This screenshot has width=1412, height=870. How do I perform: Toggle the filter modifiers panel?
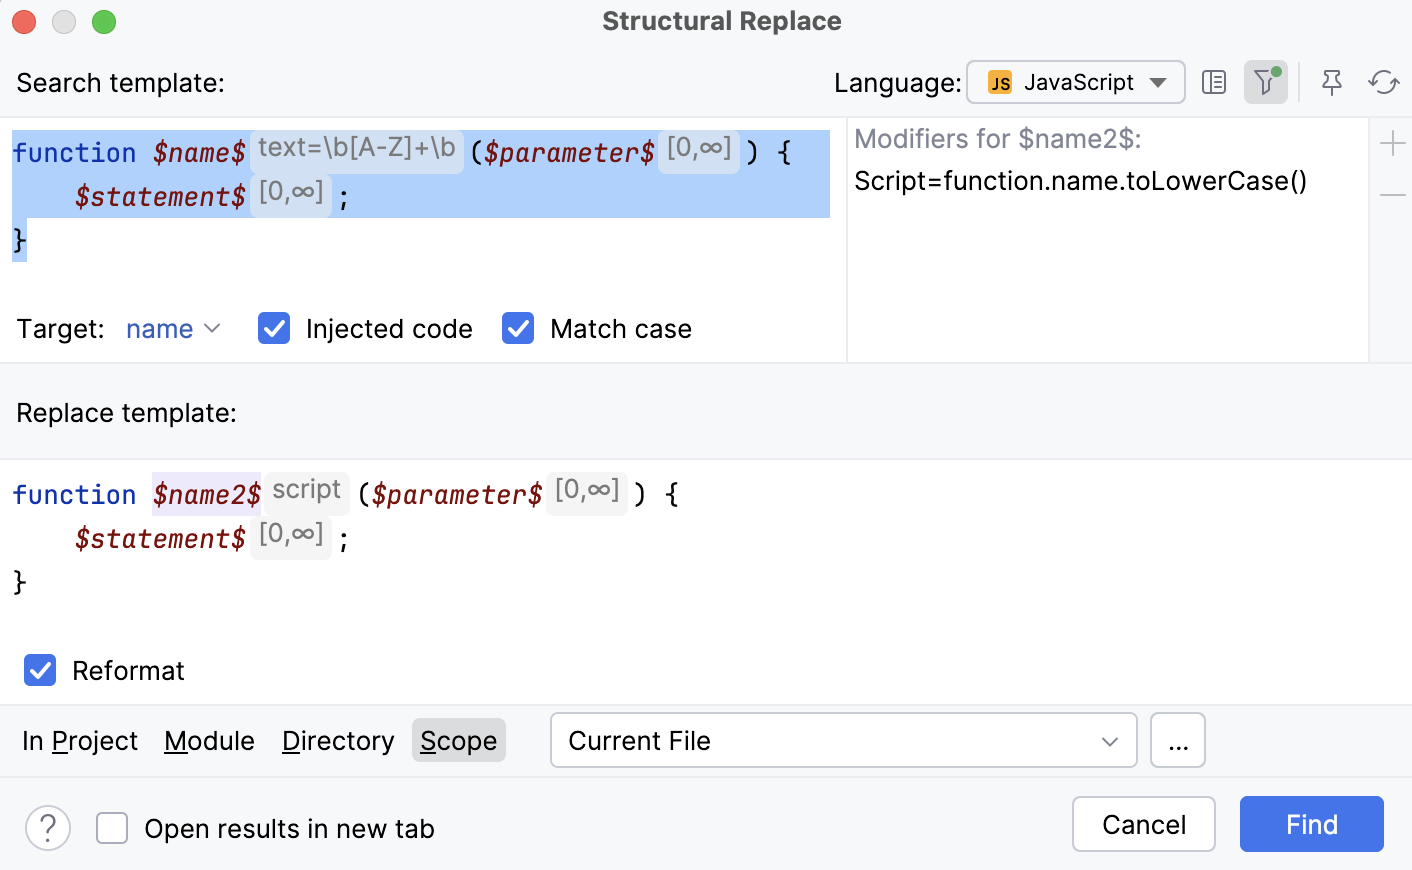pyautogui.click(x=1265, y=82)
